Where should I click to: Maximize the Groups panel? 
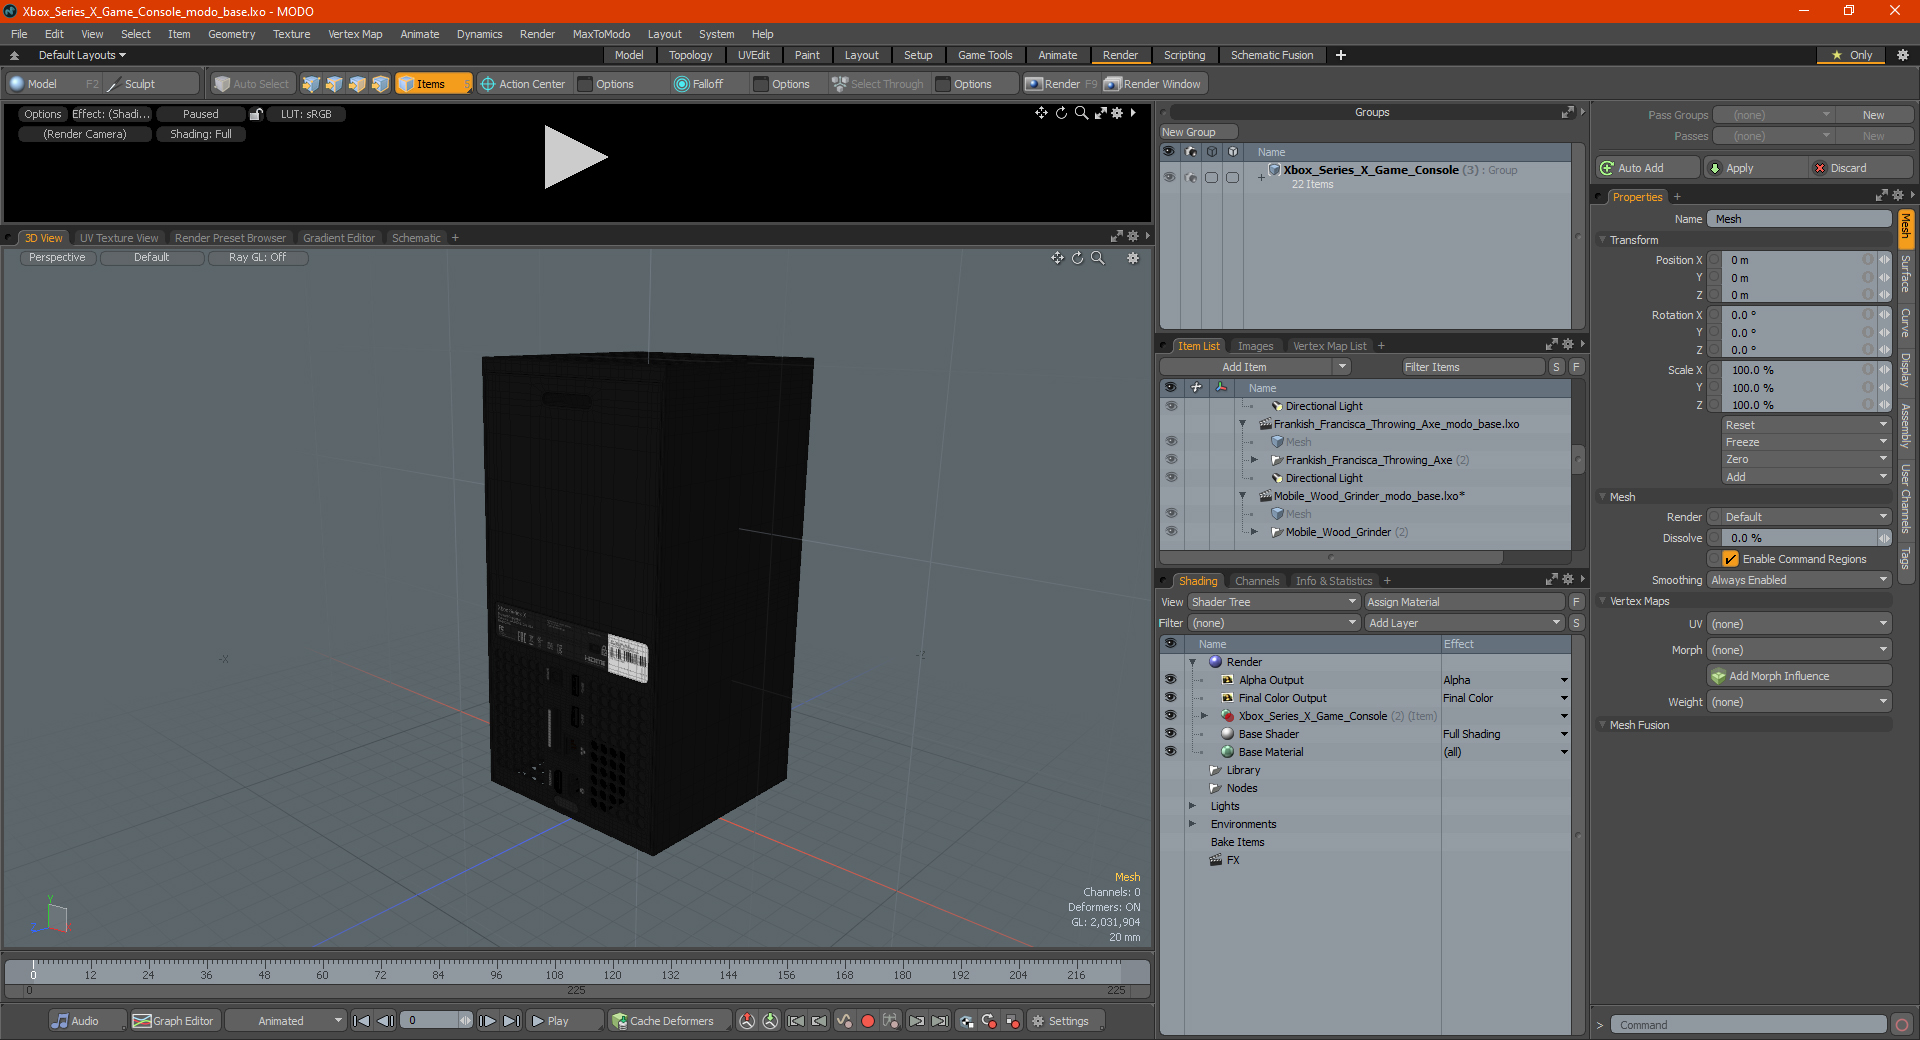pyautogui.click(x=1567, y=112)
